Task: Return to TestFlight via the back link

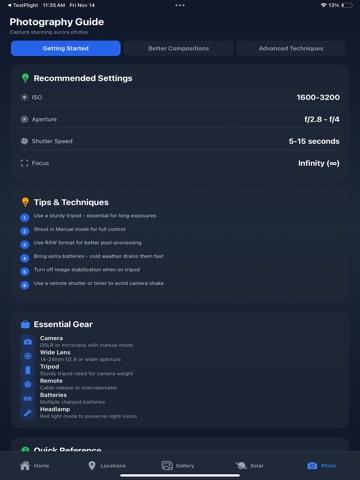Action: 23,5
